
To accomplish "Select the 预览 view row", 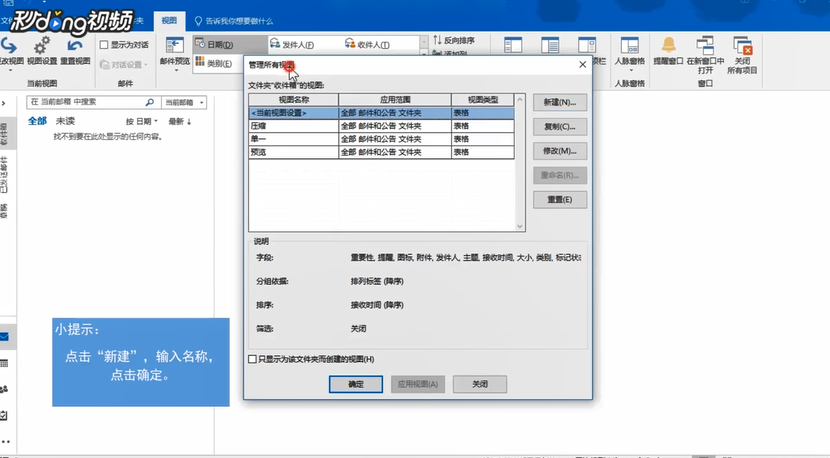I will point(381,152).
